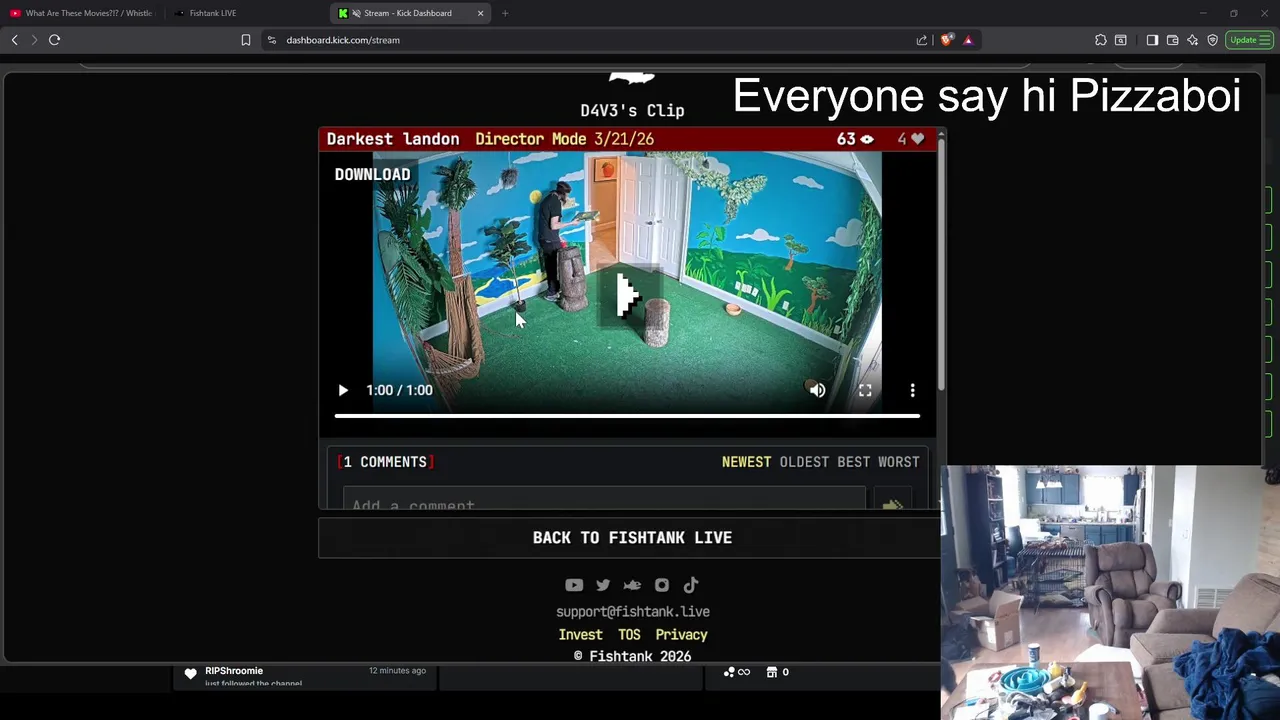1280x720 pixels.
Task: Close the Kick Dashboard tab
Action: point(480,13)
